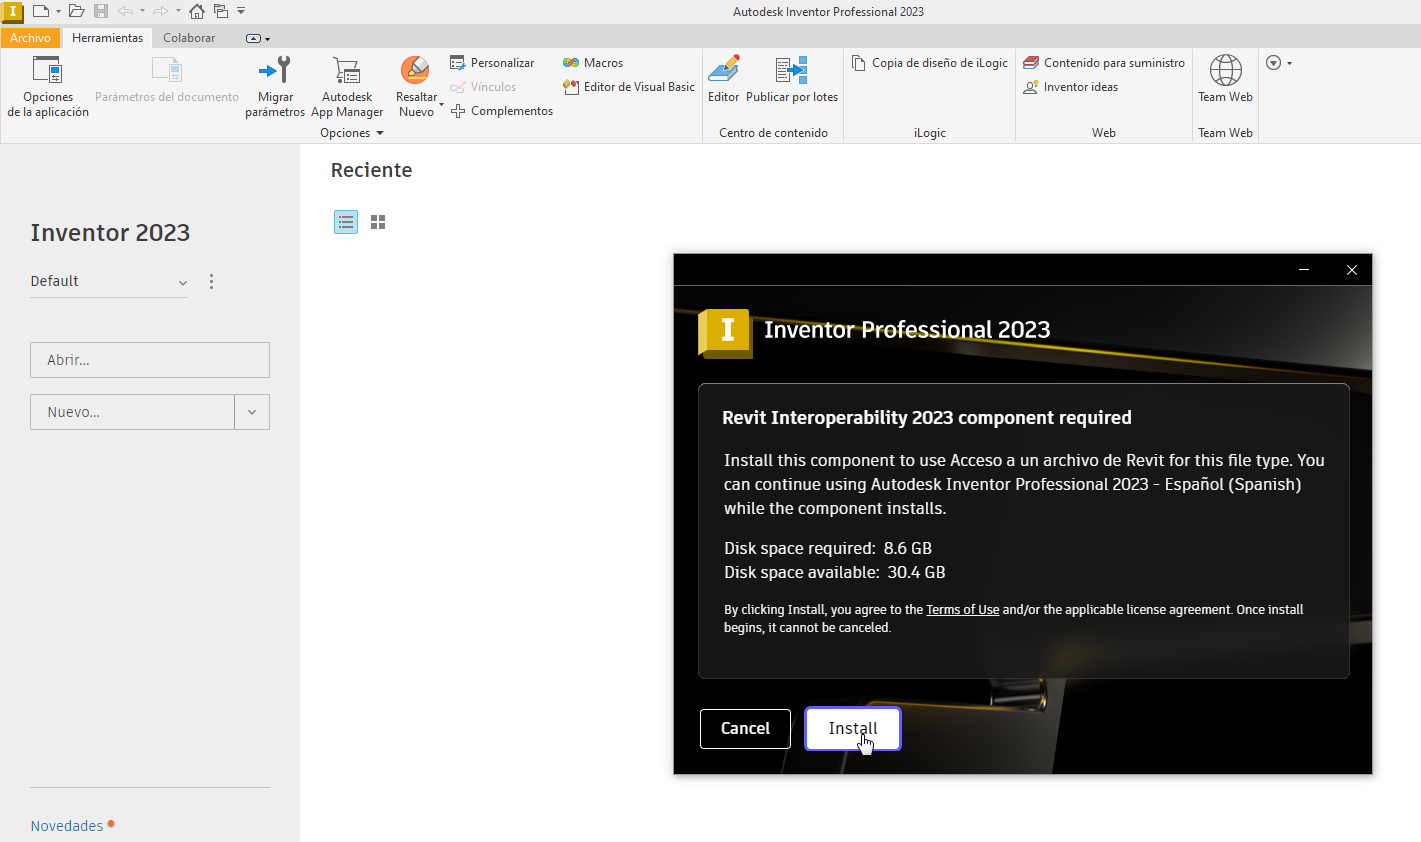The width and height of the screenshot is (1421, 842).
Task: Click Parámetros del documento icon
Action: (x=167, y=70)
